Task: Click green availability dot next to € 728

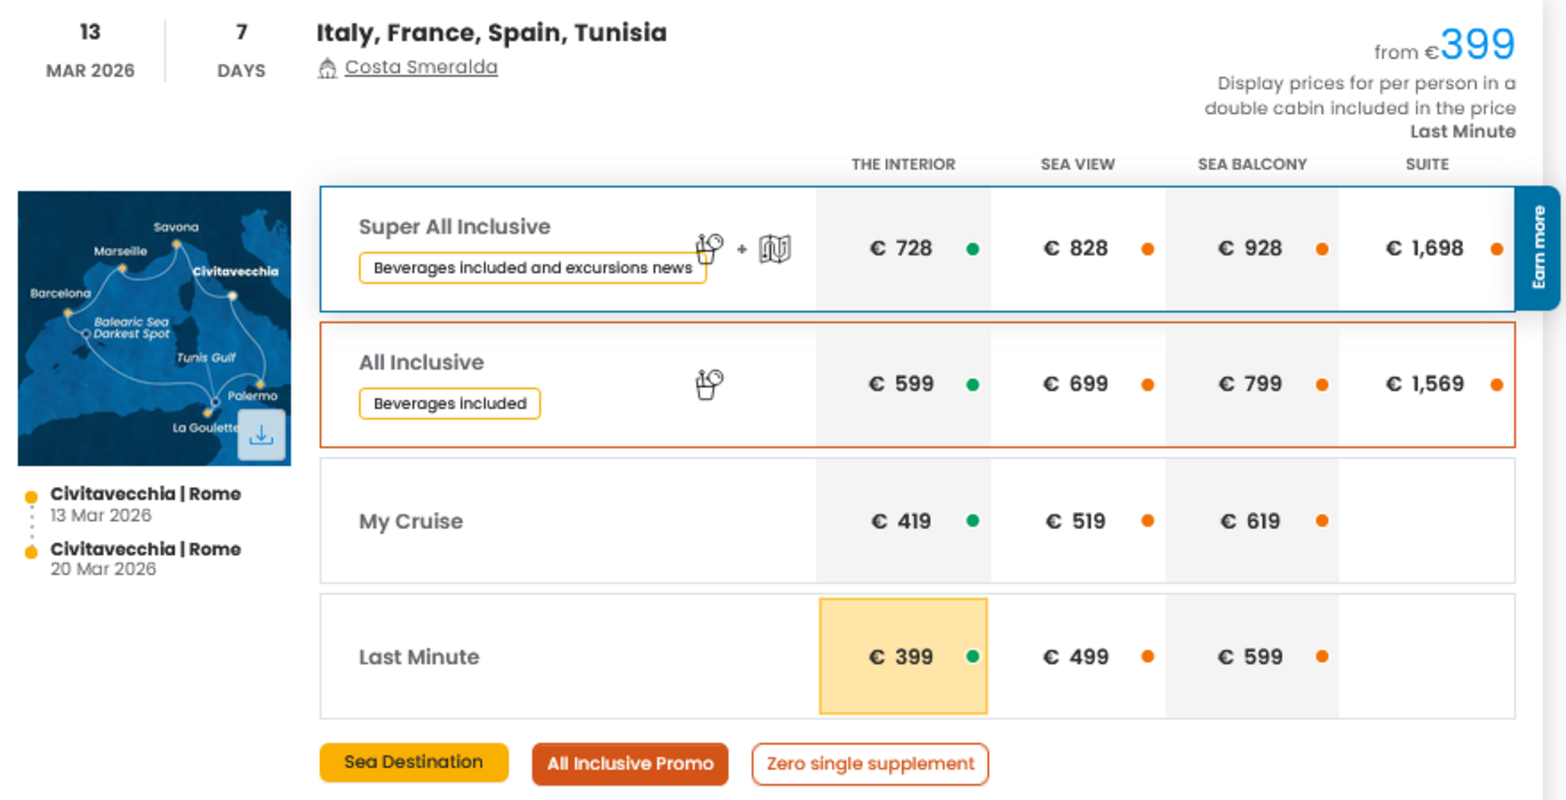Action: click(x=973, y=249)
